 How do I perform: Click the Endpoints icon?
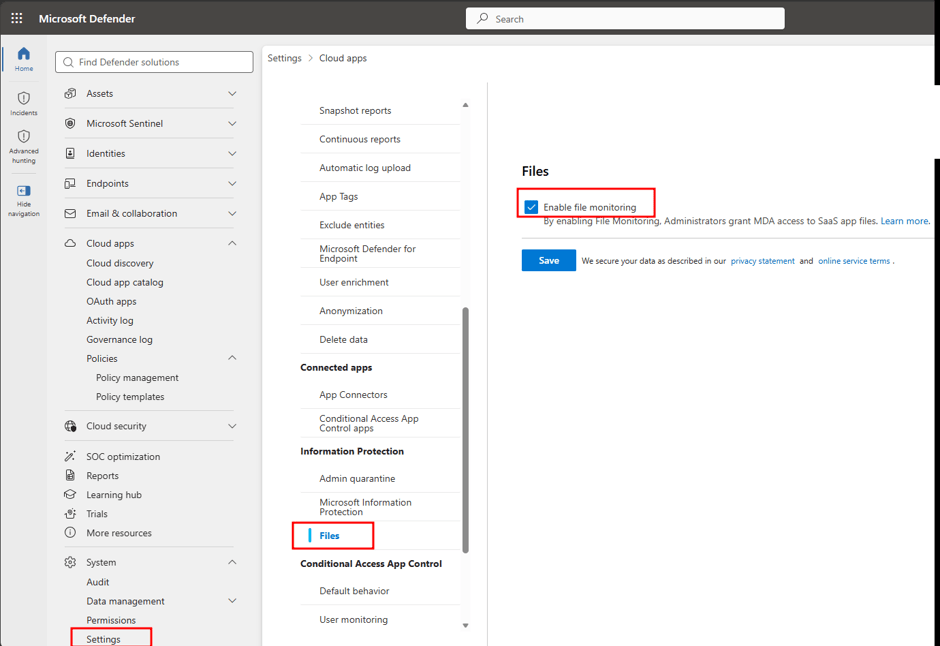[70, 183]
